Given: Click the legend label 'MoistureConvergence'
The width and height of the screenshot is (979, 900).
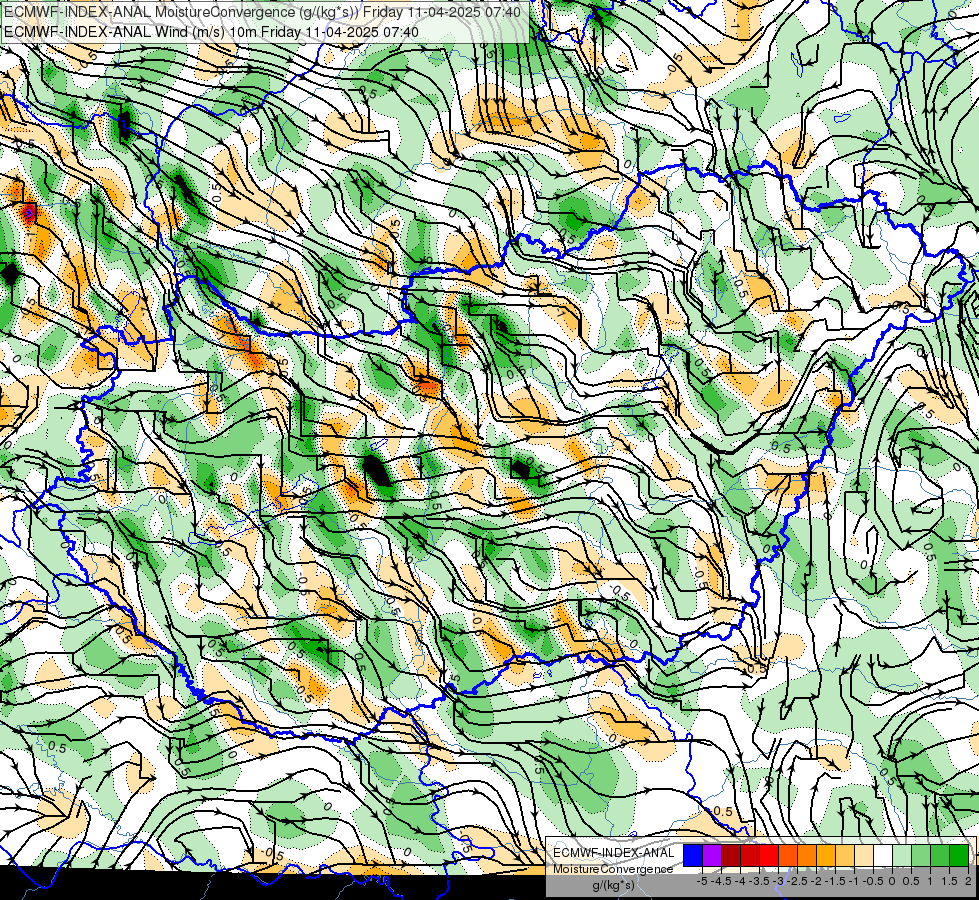Looking at the screenshot, I should click(x=613, y=869).
